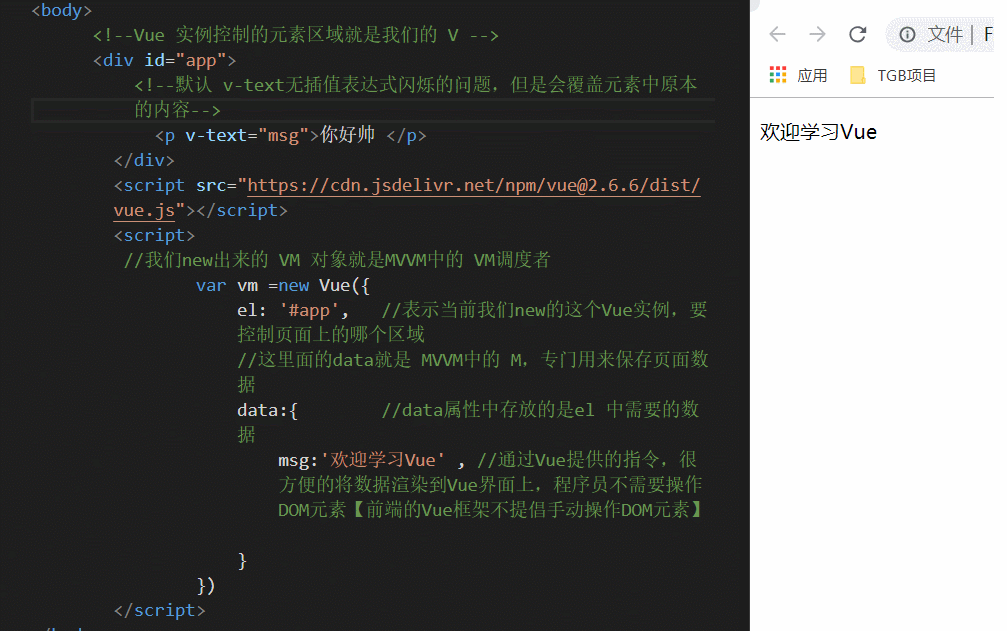Click the <body> opening tag in the editor
1007x631 pixels.
[62, 10]
